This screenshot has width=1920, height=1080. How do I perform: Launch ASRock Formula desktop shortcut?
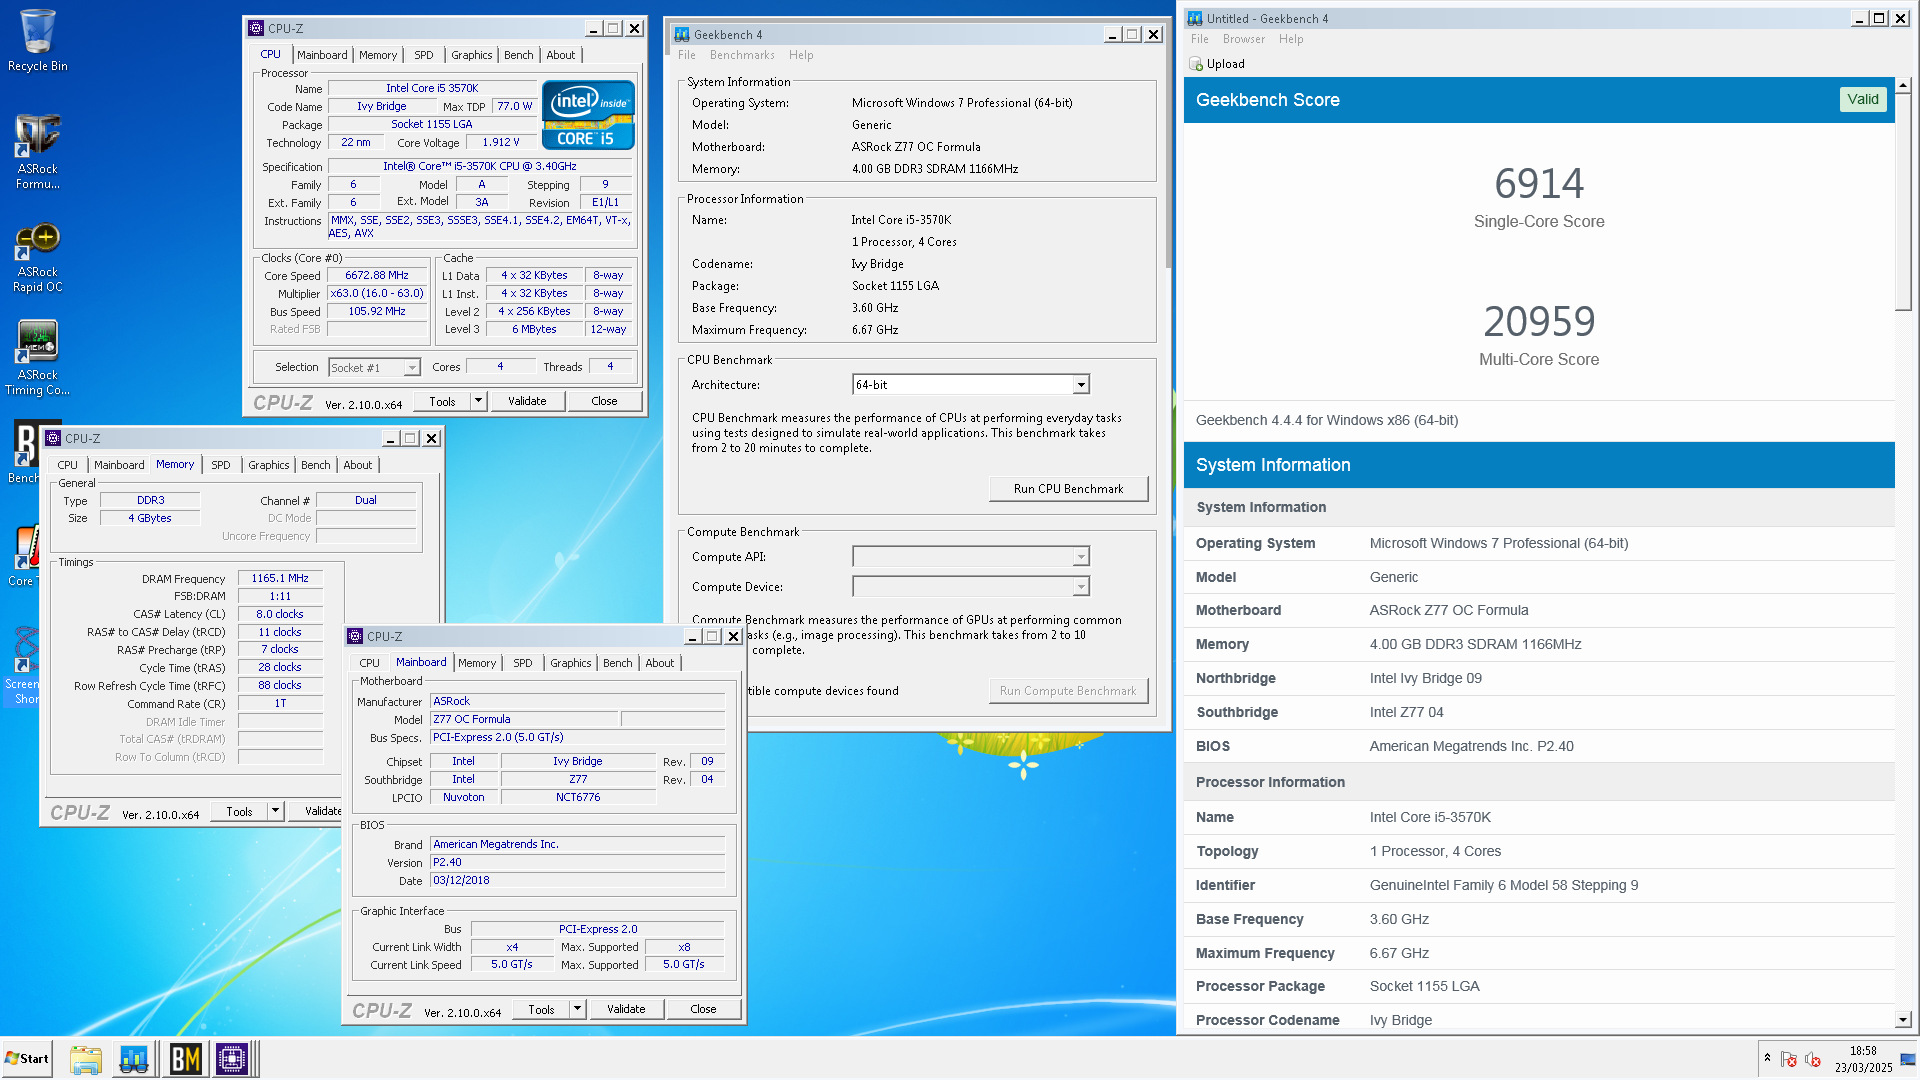coord(37,150)
